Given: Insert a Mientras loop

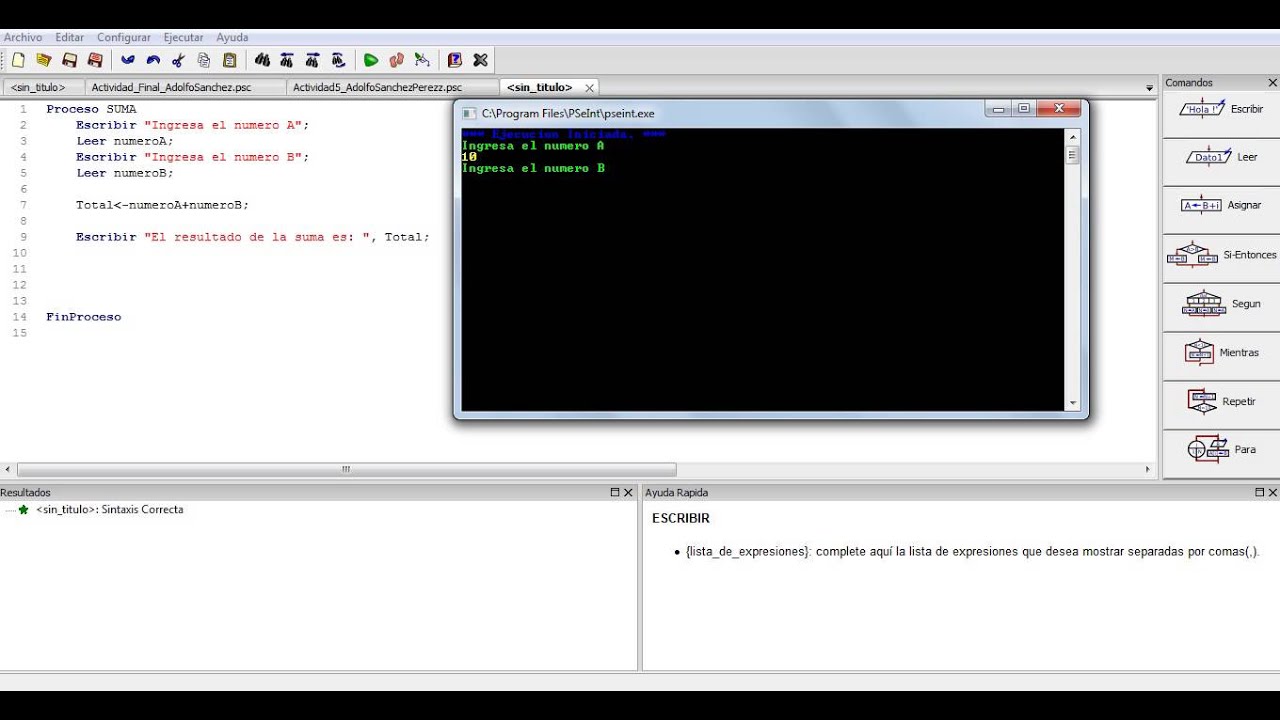Looking at the screenshot, I should point(1221,353).
